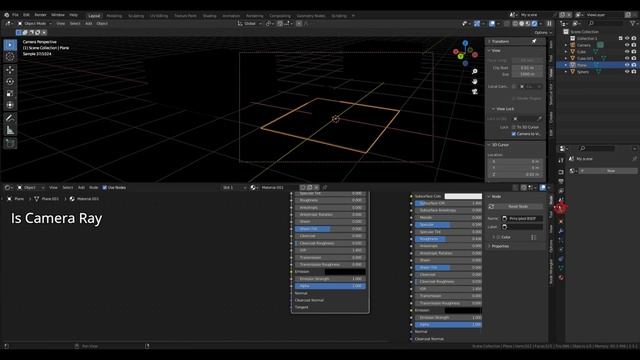Image resolution: width=640 pixels, height=360 pixels.
Task: Click the Blender logo icon
Action: [x=7, y=15]
